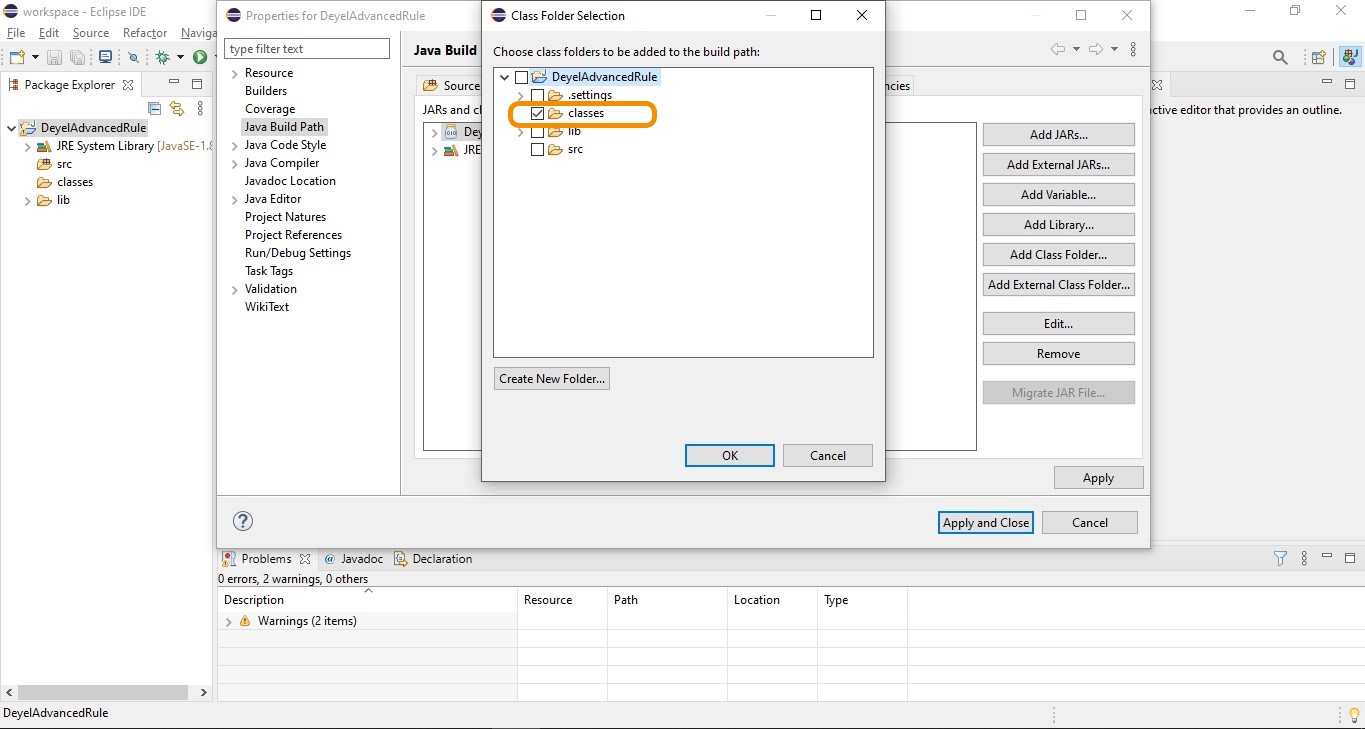Click Apply and Close button
The width and height of the screenshot is (1365, 729).
pyautogui.click(x=986, y=522)
